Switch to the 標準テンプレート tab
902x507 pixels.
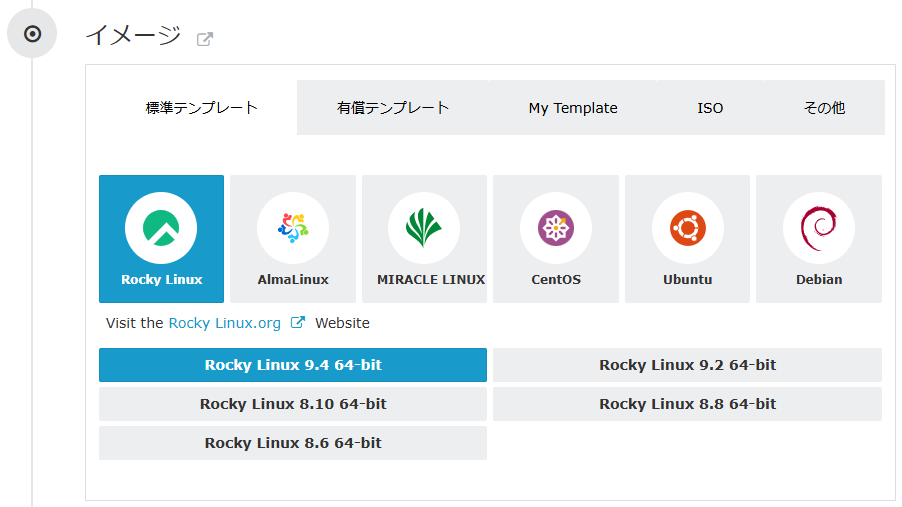point(202,108)
